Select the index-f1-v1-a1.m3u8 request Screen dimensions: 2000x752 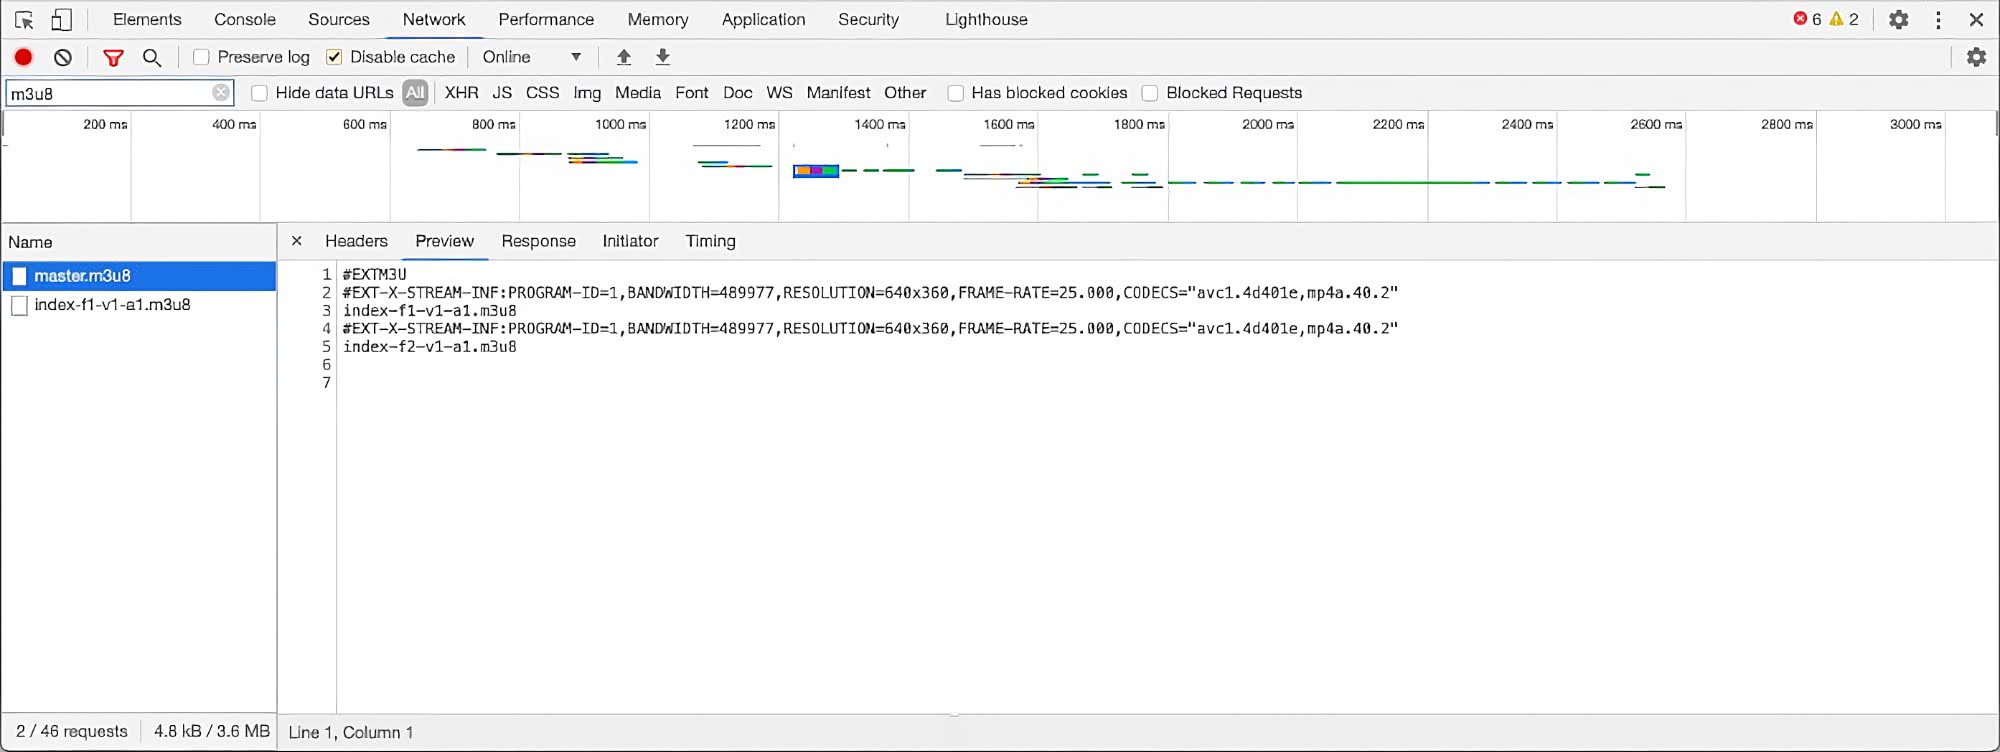coord(139,305)
